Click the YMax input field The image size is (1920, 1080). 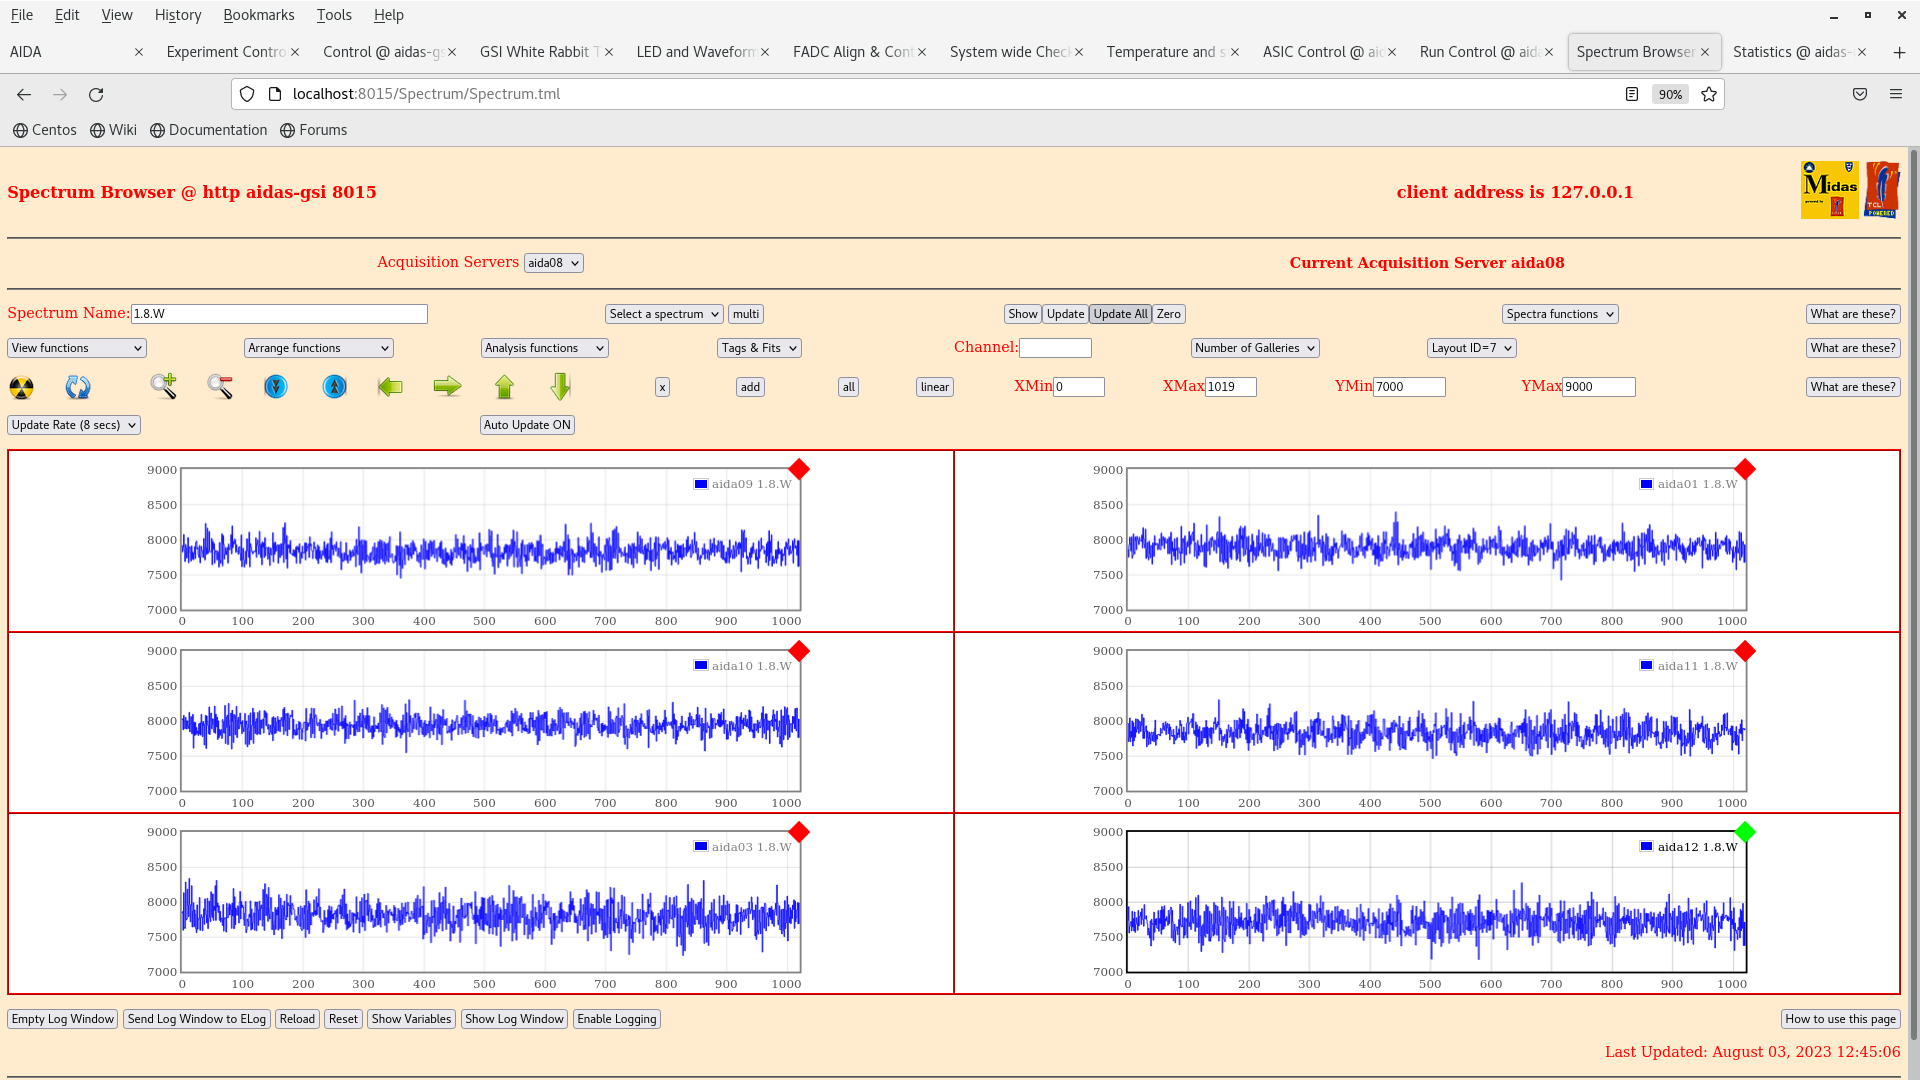[x=1598, y=387]
